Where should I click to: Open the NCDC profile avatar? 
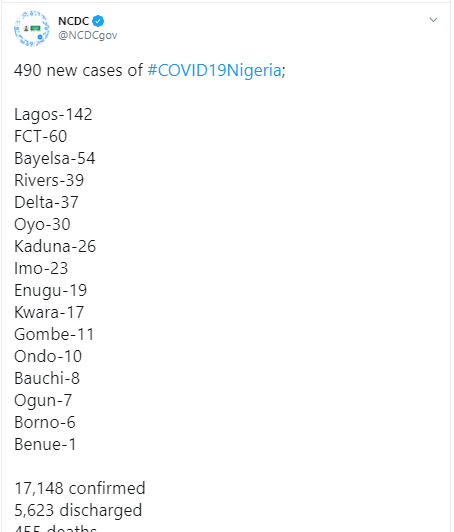pyautogui.click(x=32, y=28)
